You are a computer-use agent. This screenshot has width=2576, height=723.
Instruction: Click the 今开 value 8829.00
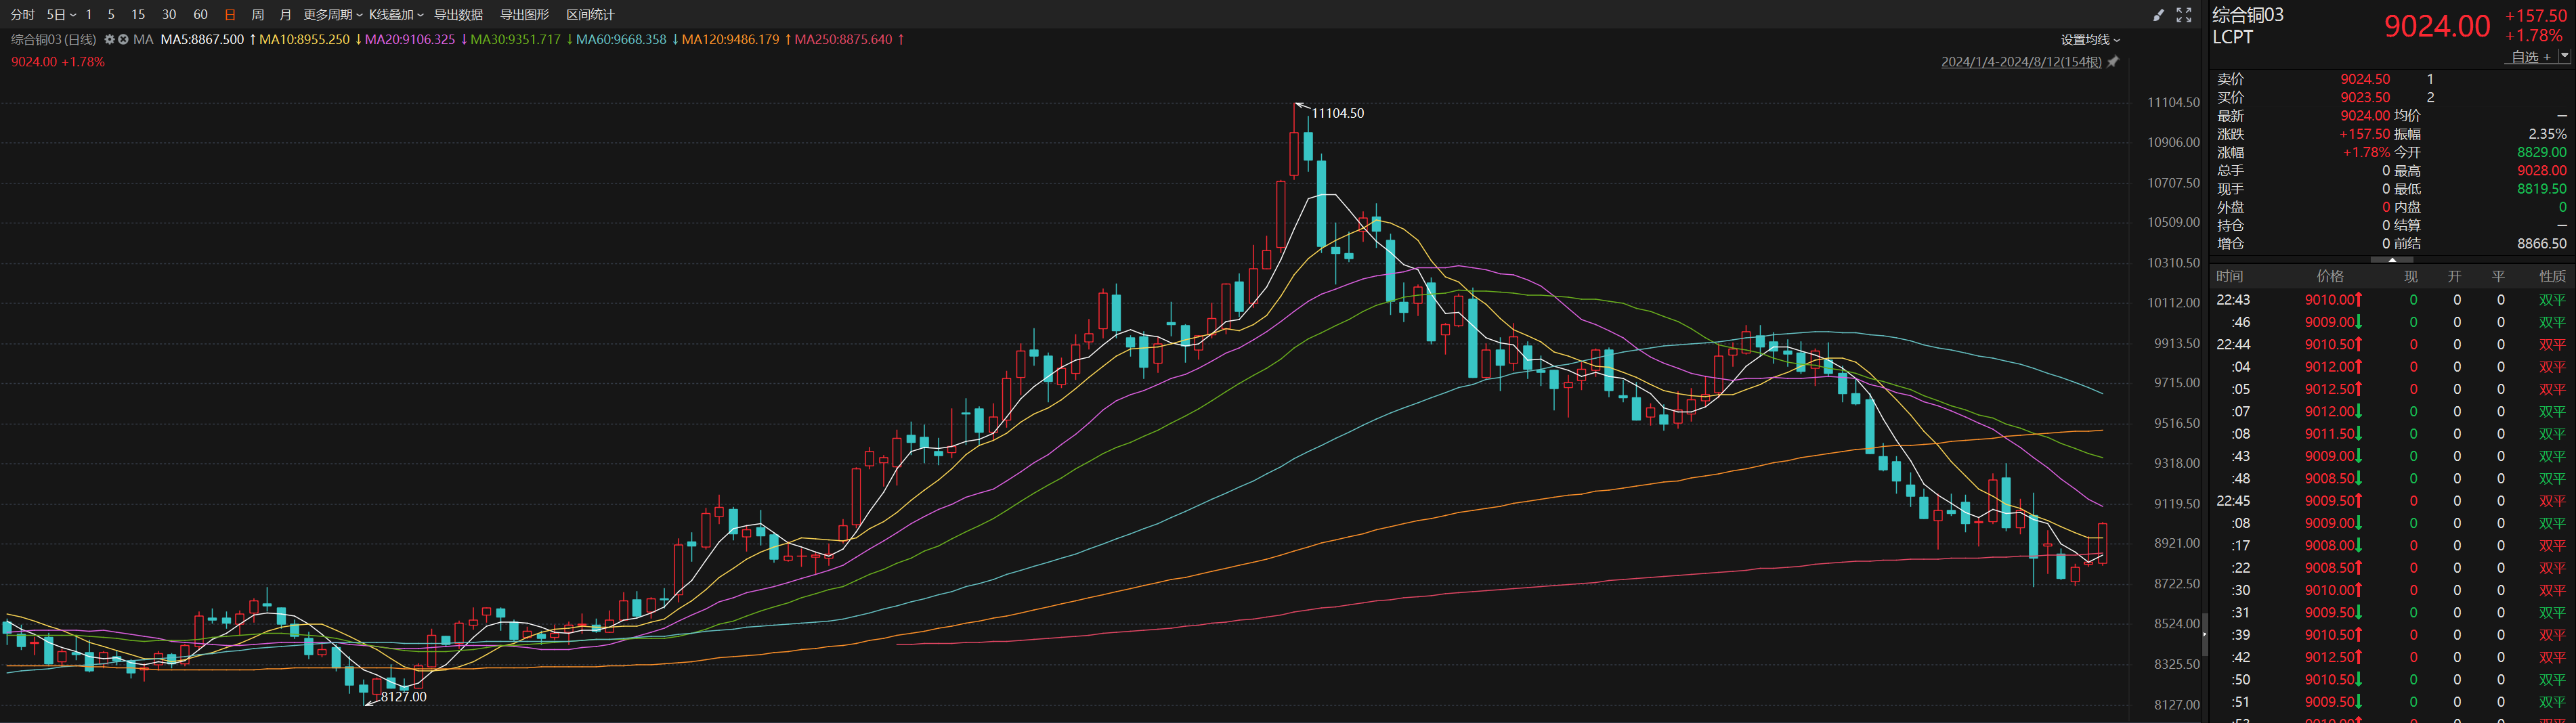click(2542, 152)
